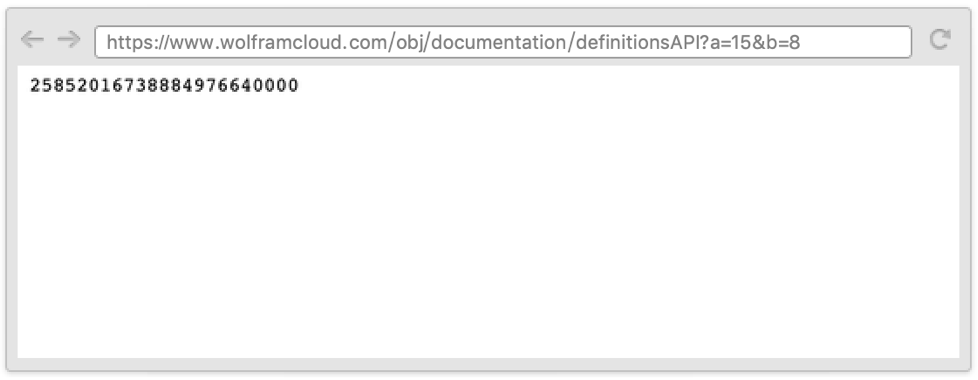Viewport: 978px width, 380px height.
Task: Click empty space after b=8 in address bar
Action: [x=855, y=42]
